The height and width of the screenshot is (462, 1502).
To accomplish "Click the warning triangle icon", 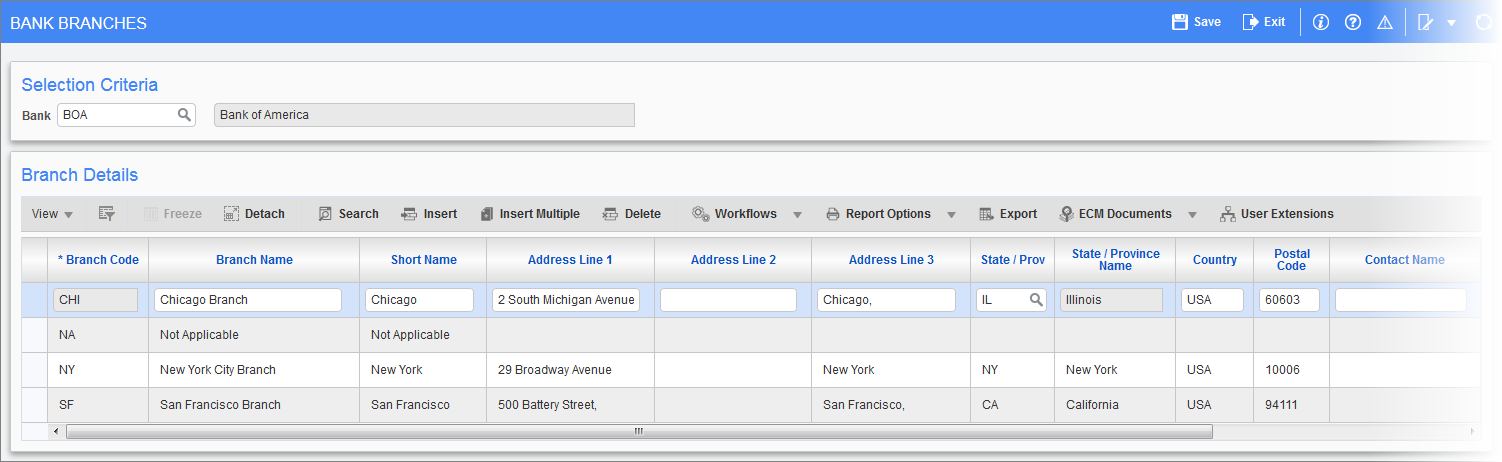I will point(1385,22).
